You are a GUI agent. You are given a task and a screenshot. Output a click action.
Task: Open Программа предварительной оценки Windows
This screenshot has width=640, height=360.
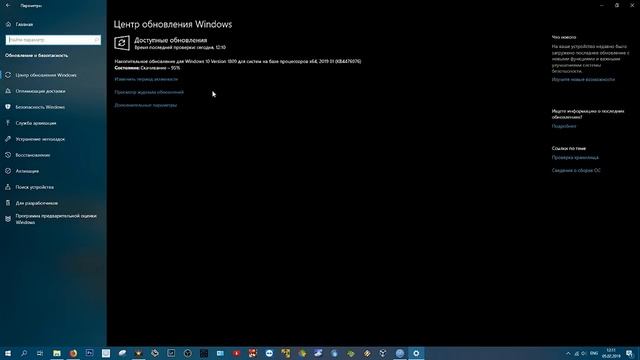coord(53,219)
